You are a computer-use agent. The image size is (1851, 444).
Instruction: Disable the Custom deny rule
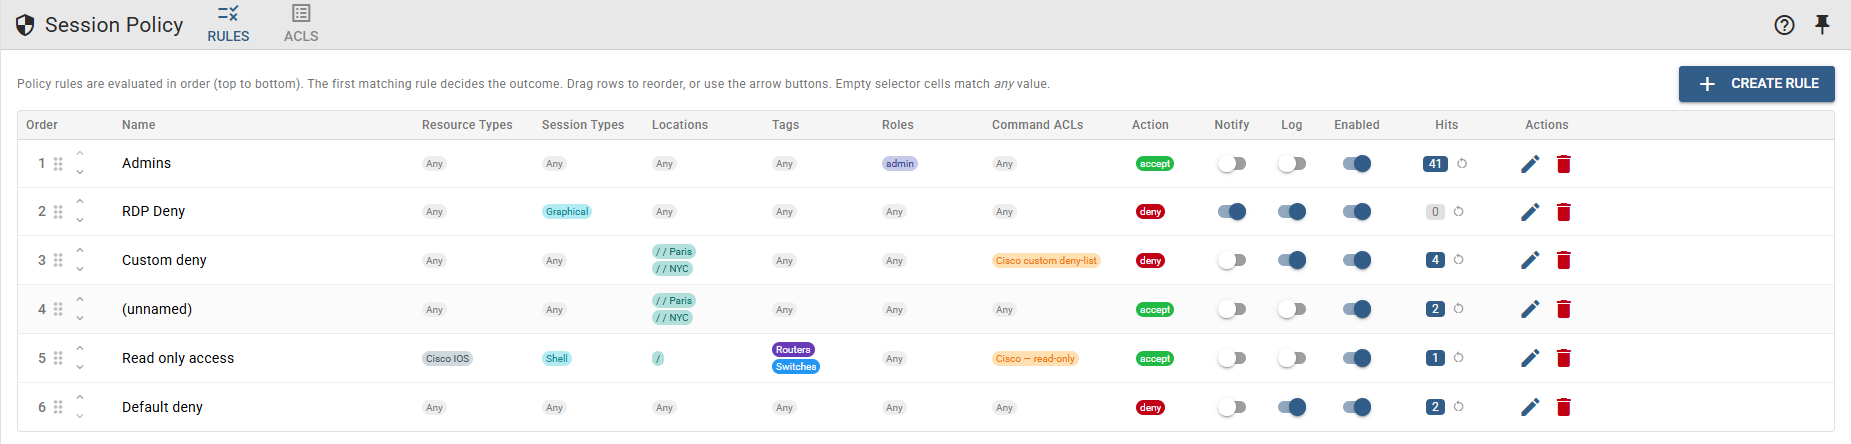1357,260
